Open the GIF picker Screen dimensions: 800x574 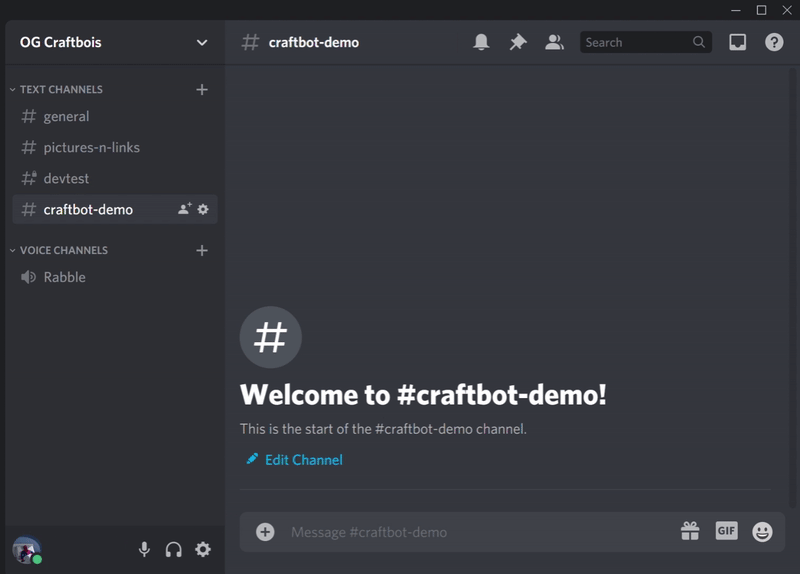pos(727,531)
